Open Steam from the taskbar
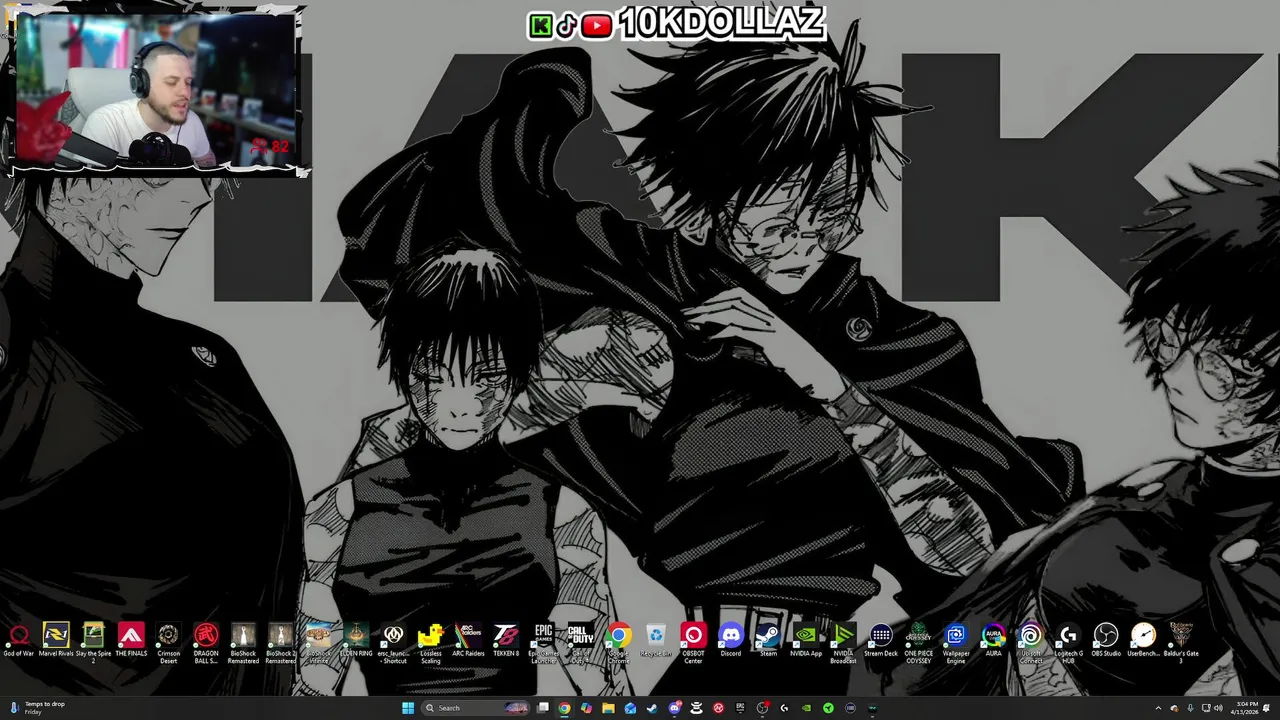The width and height of the screenshot is (1280, 720). (x=652, y=708)
